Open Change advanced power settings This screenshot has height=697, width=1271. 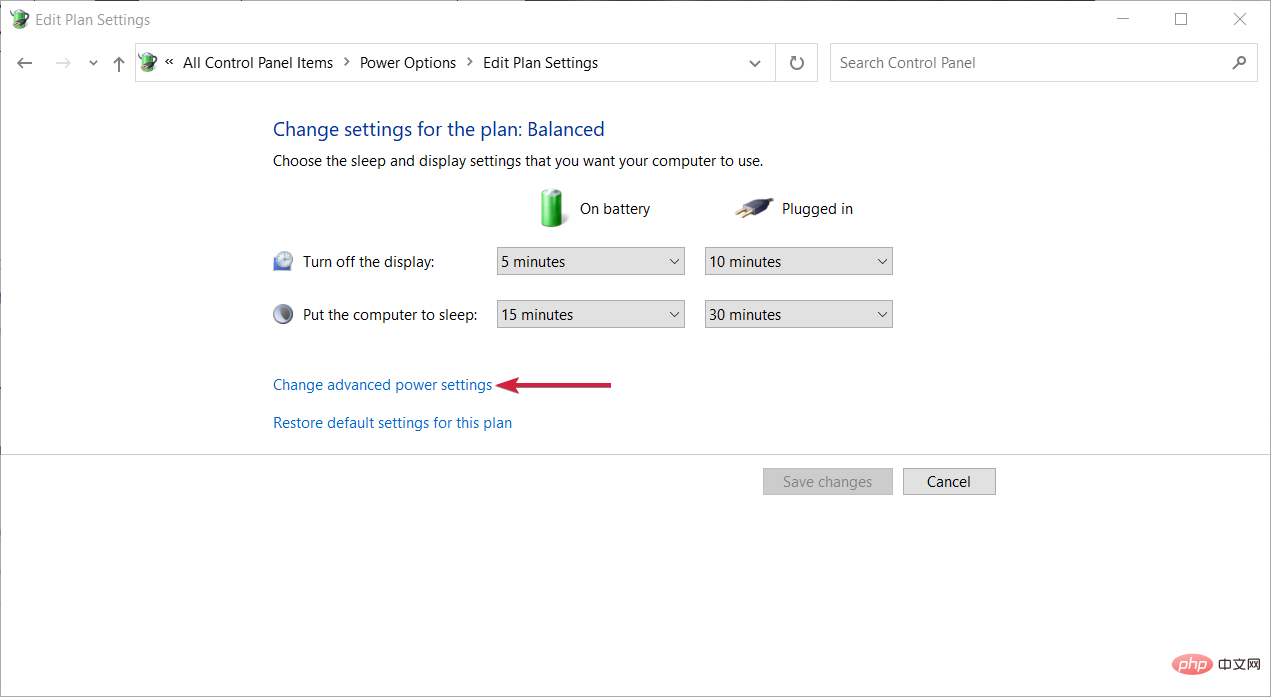click(383, 385)
